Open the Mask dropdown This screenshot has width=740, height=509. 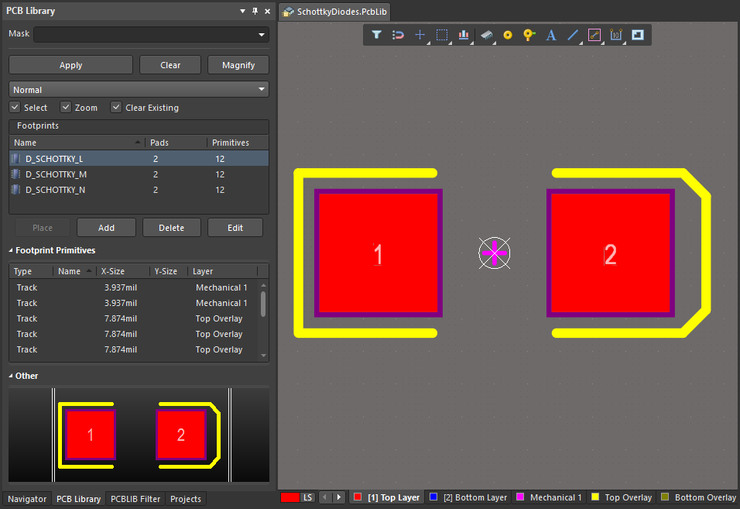tap(261, 34)
